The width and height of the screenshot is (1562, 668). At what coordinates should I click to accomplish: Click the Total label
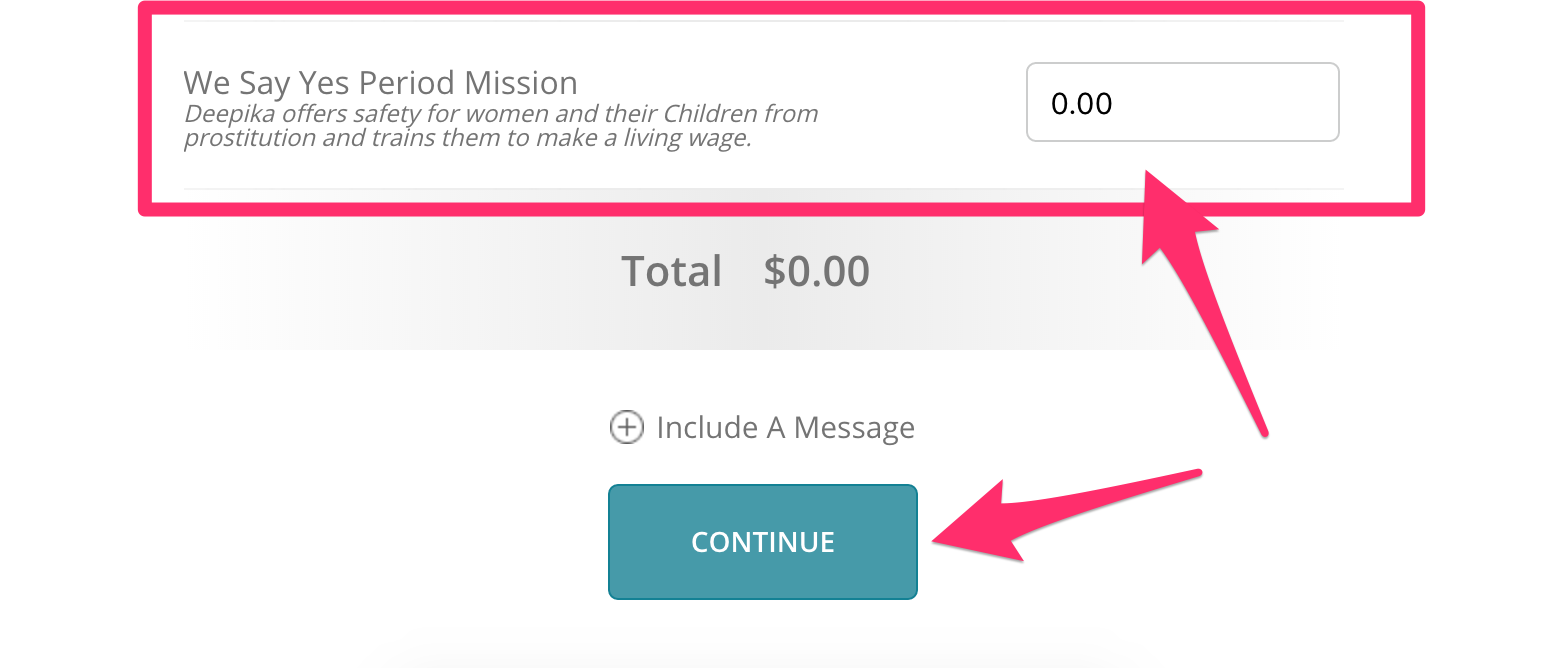point(671,271)
